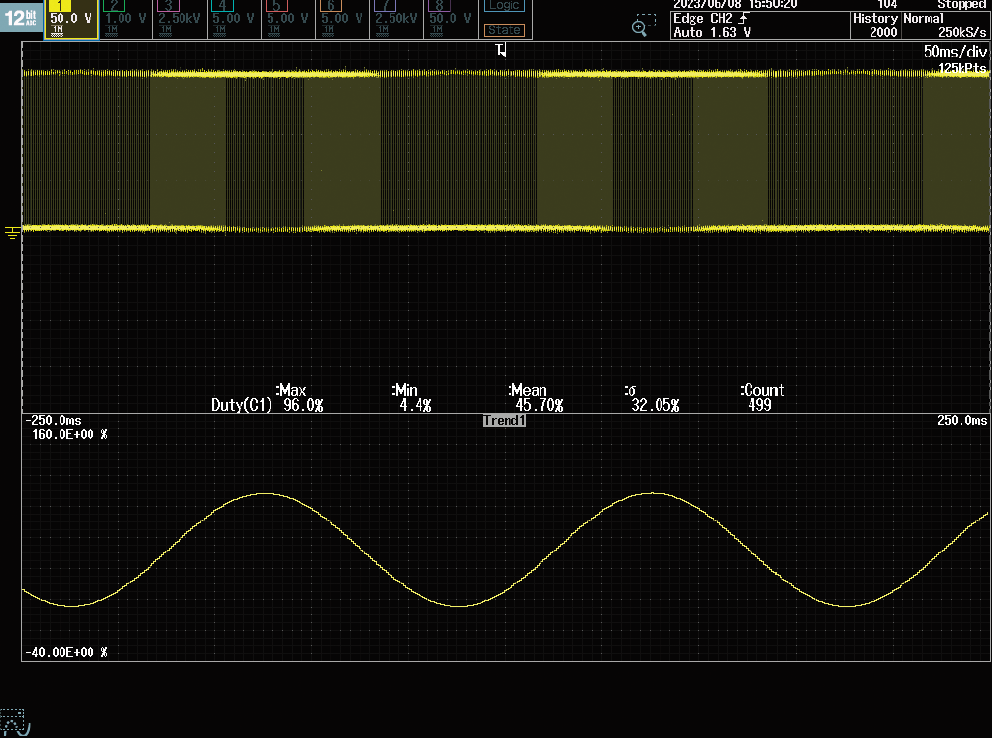The width and height of the screenshot is (992, 738).
Task: Enable channel 5
Action: [x=288, y=19]
